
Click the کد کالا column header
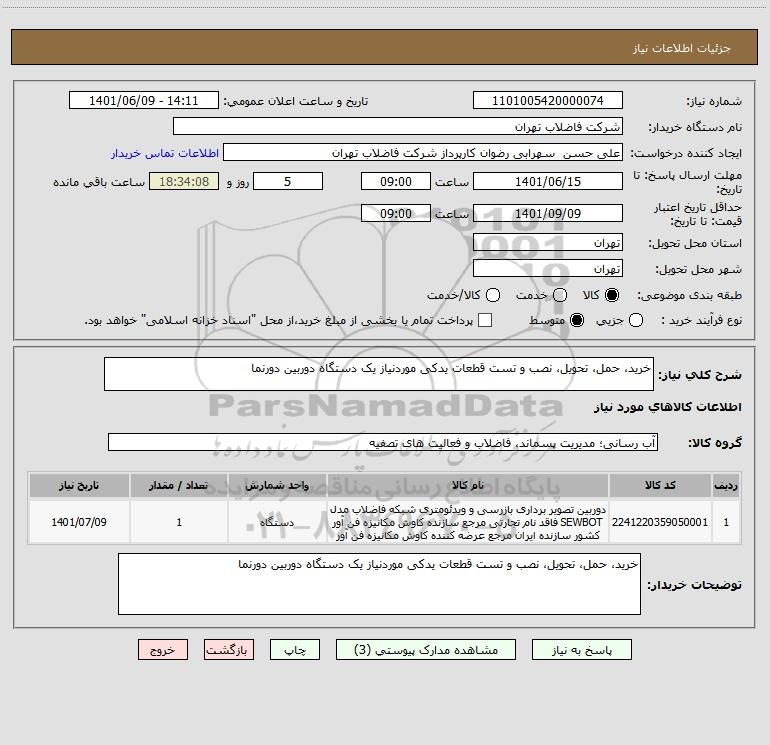tap(660, 486)
